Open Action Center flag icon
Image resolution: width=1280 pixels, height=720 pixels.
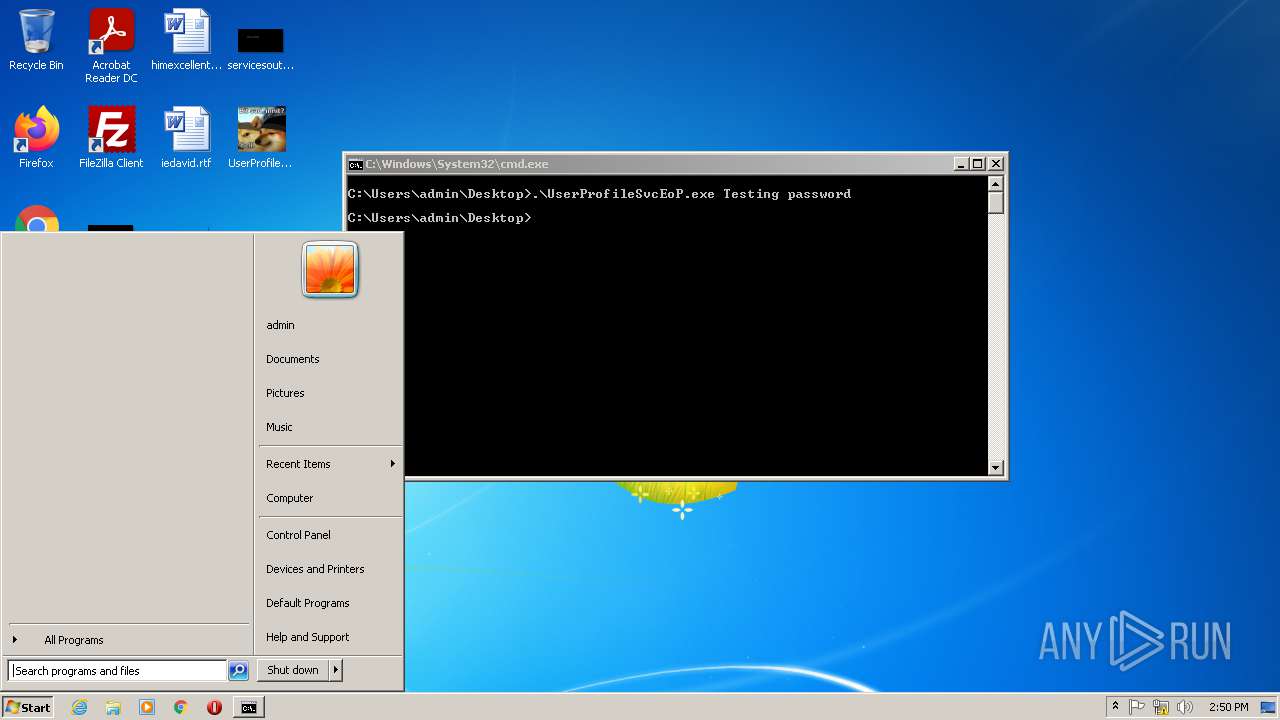click(x=1137, y=707)
